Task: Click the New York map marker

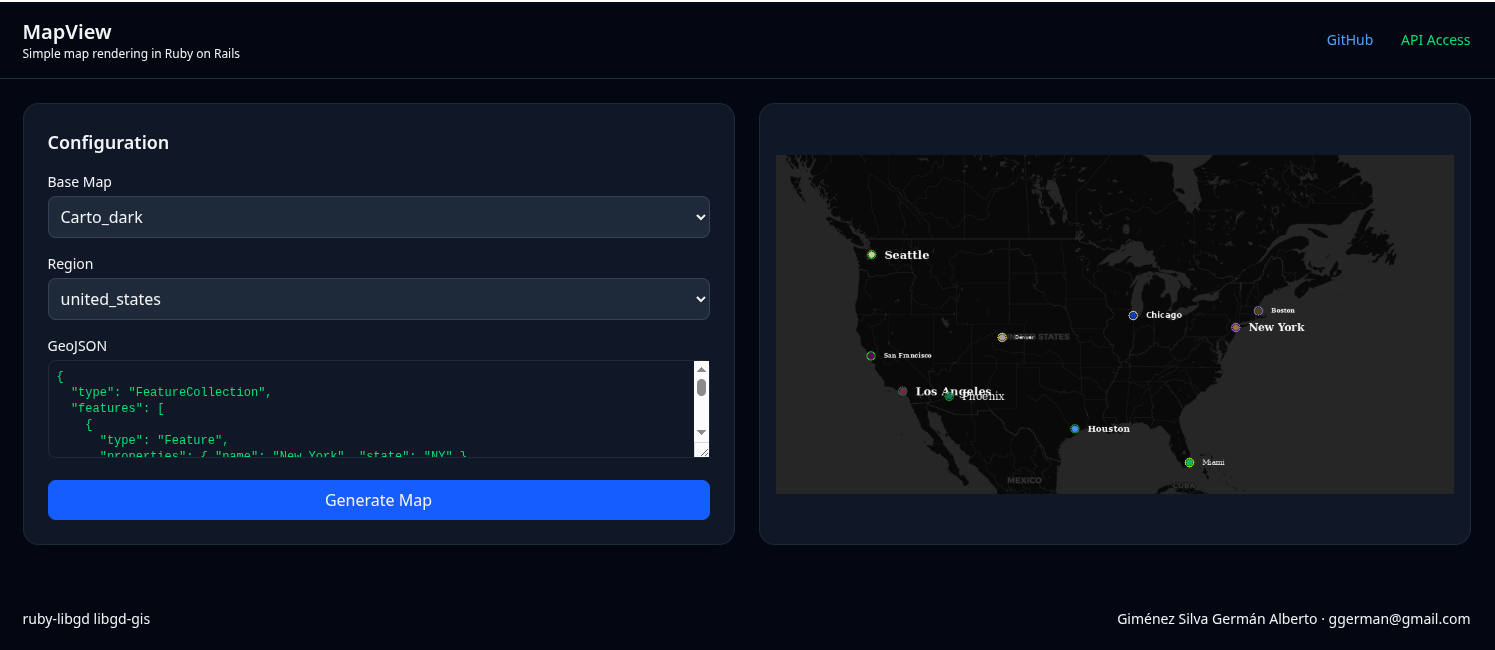Action: coord(1236,327)
